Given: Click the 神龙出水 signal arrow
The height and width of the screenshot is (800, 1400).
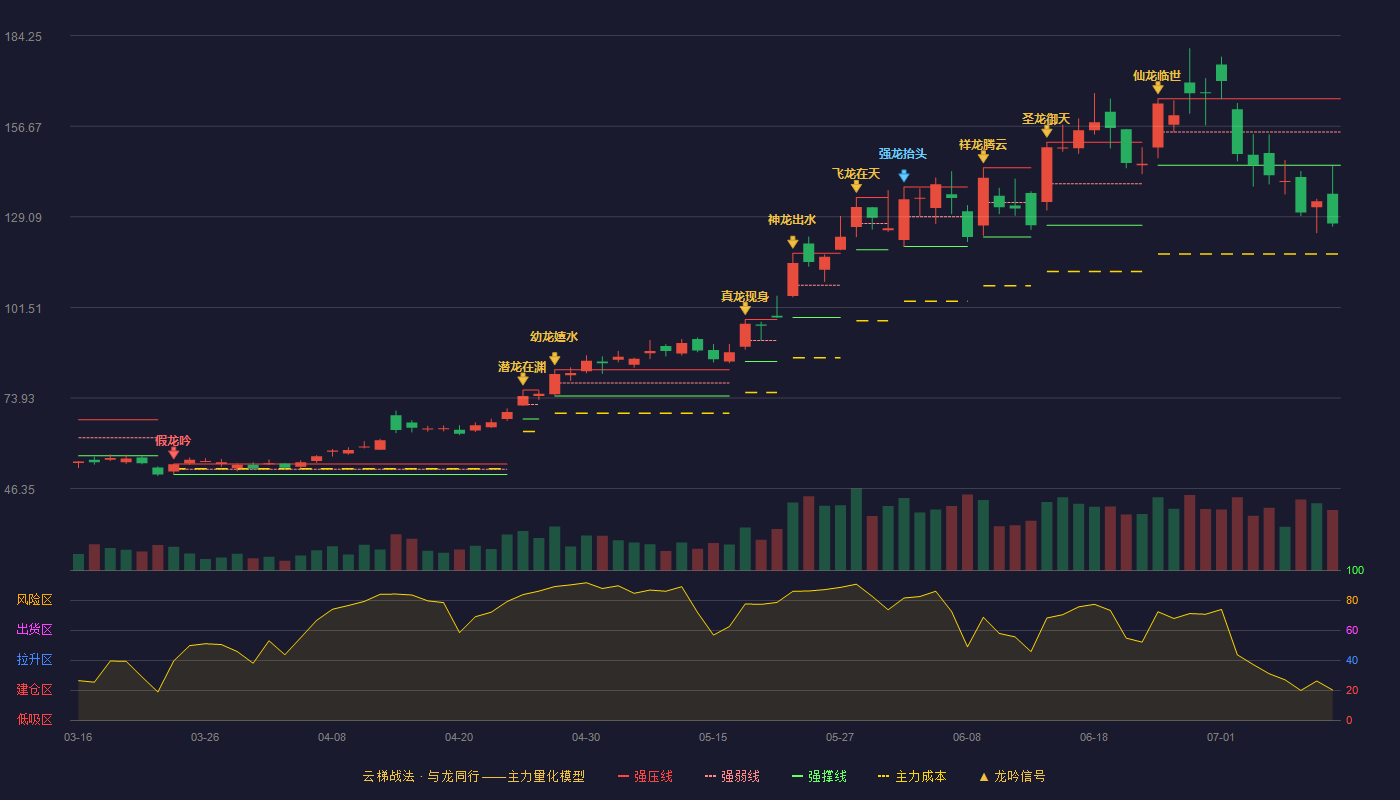Looking at the screenshot, I should coord(793,242).
